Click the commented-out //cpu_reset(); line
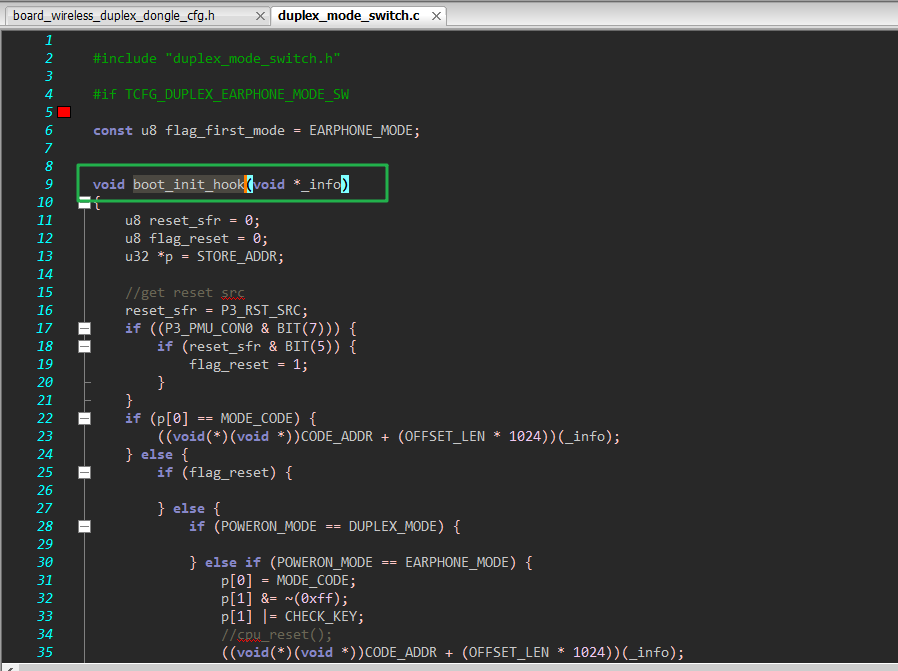This screenshot has width=898, height=671. point(277,634)
